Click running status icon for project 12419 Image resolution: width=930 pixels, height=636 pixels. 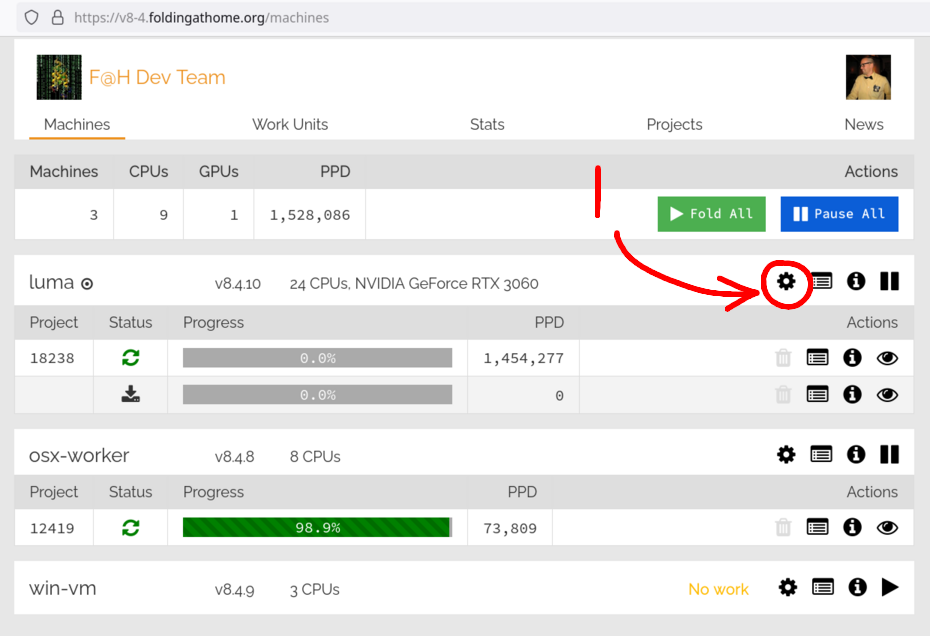coord(130,527)
